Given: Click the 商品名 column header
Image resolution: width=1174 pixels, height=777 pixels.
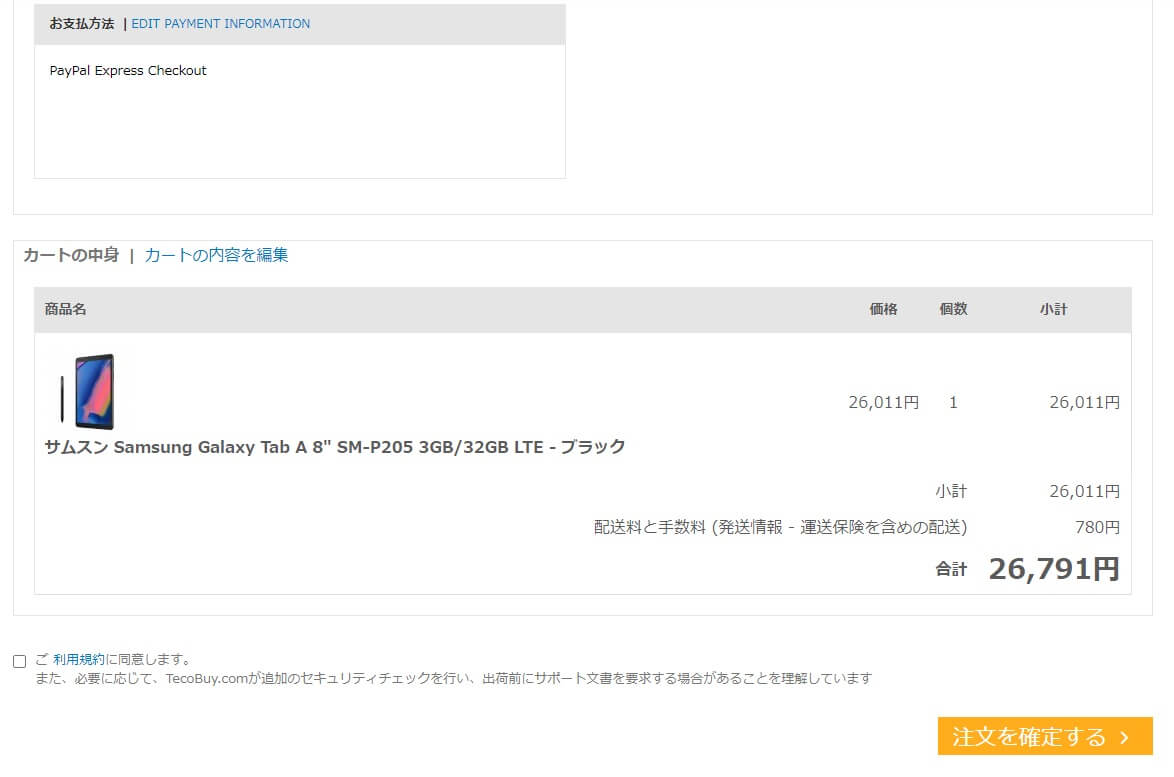Looking at the screenshot, I should (65, 309).
